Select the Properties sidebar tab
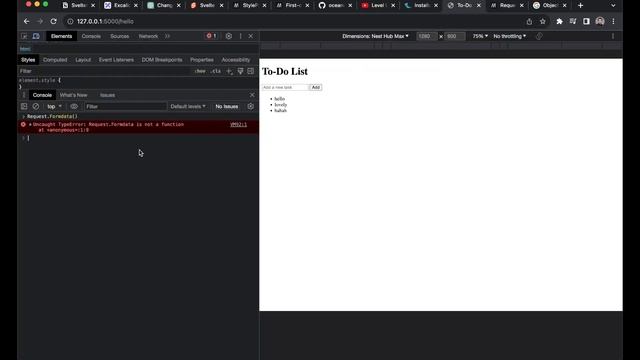Viewport: 640px width, 360px height. point(202,60)
